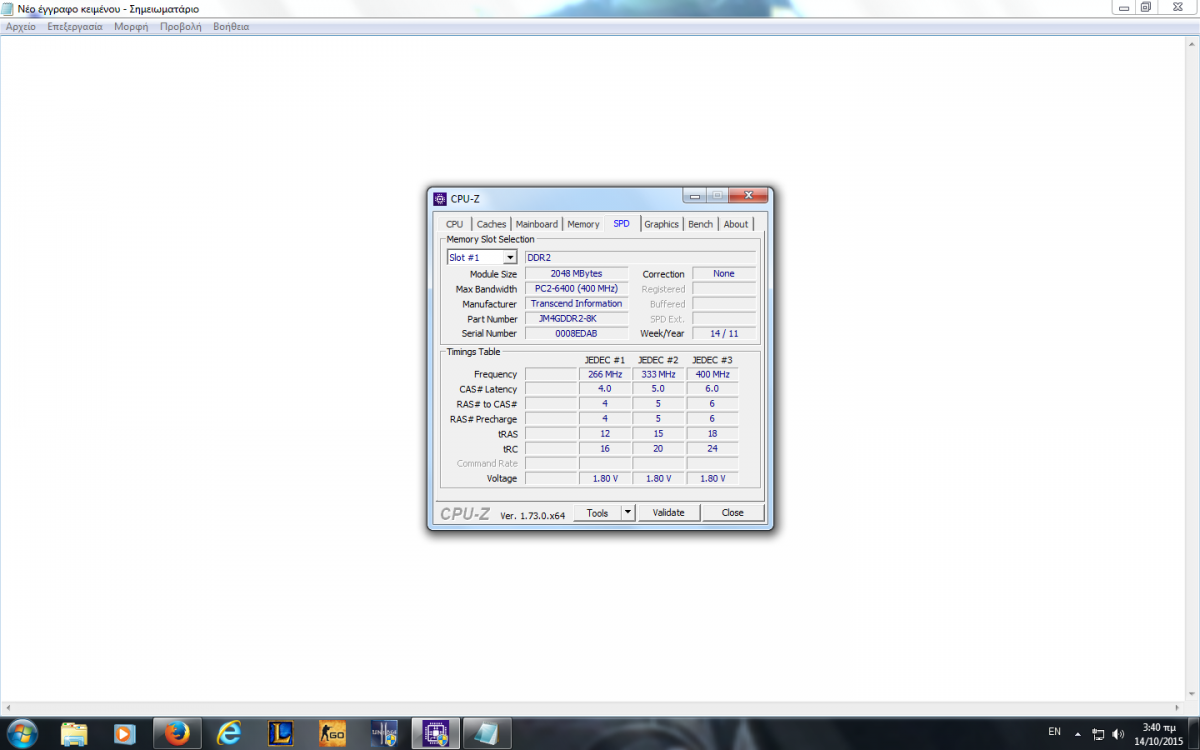
Task: Minimize the CPU-Z window
Action: point(694,196)
